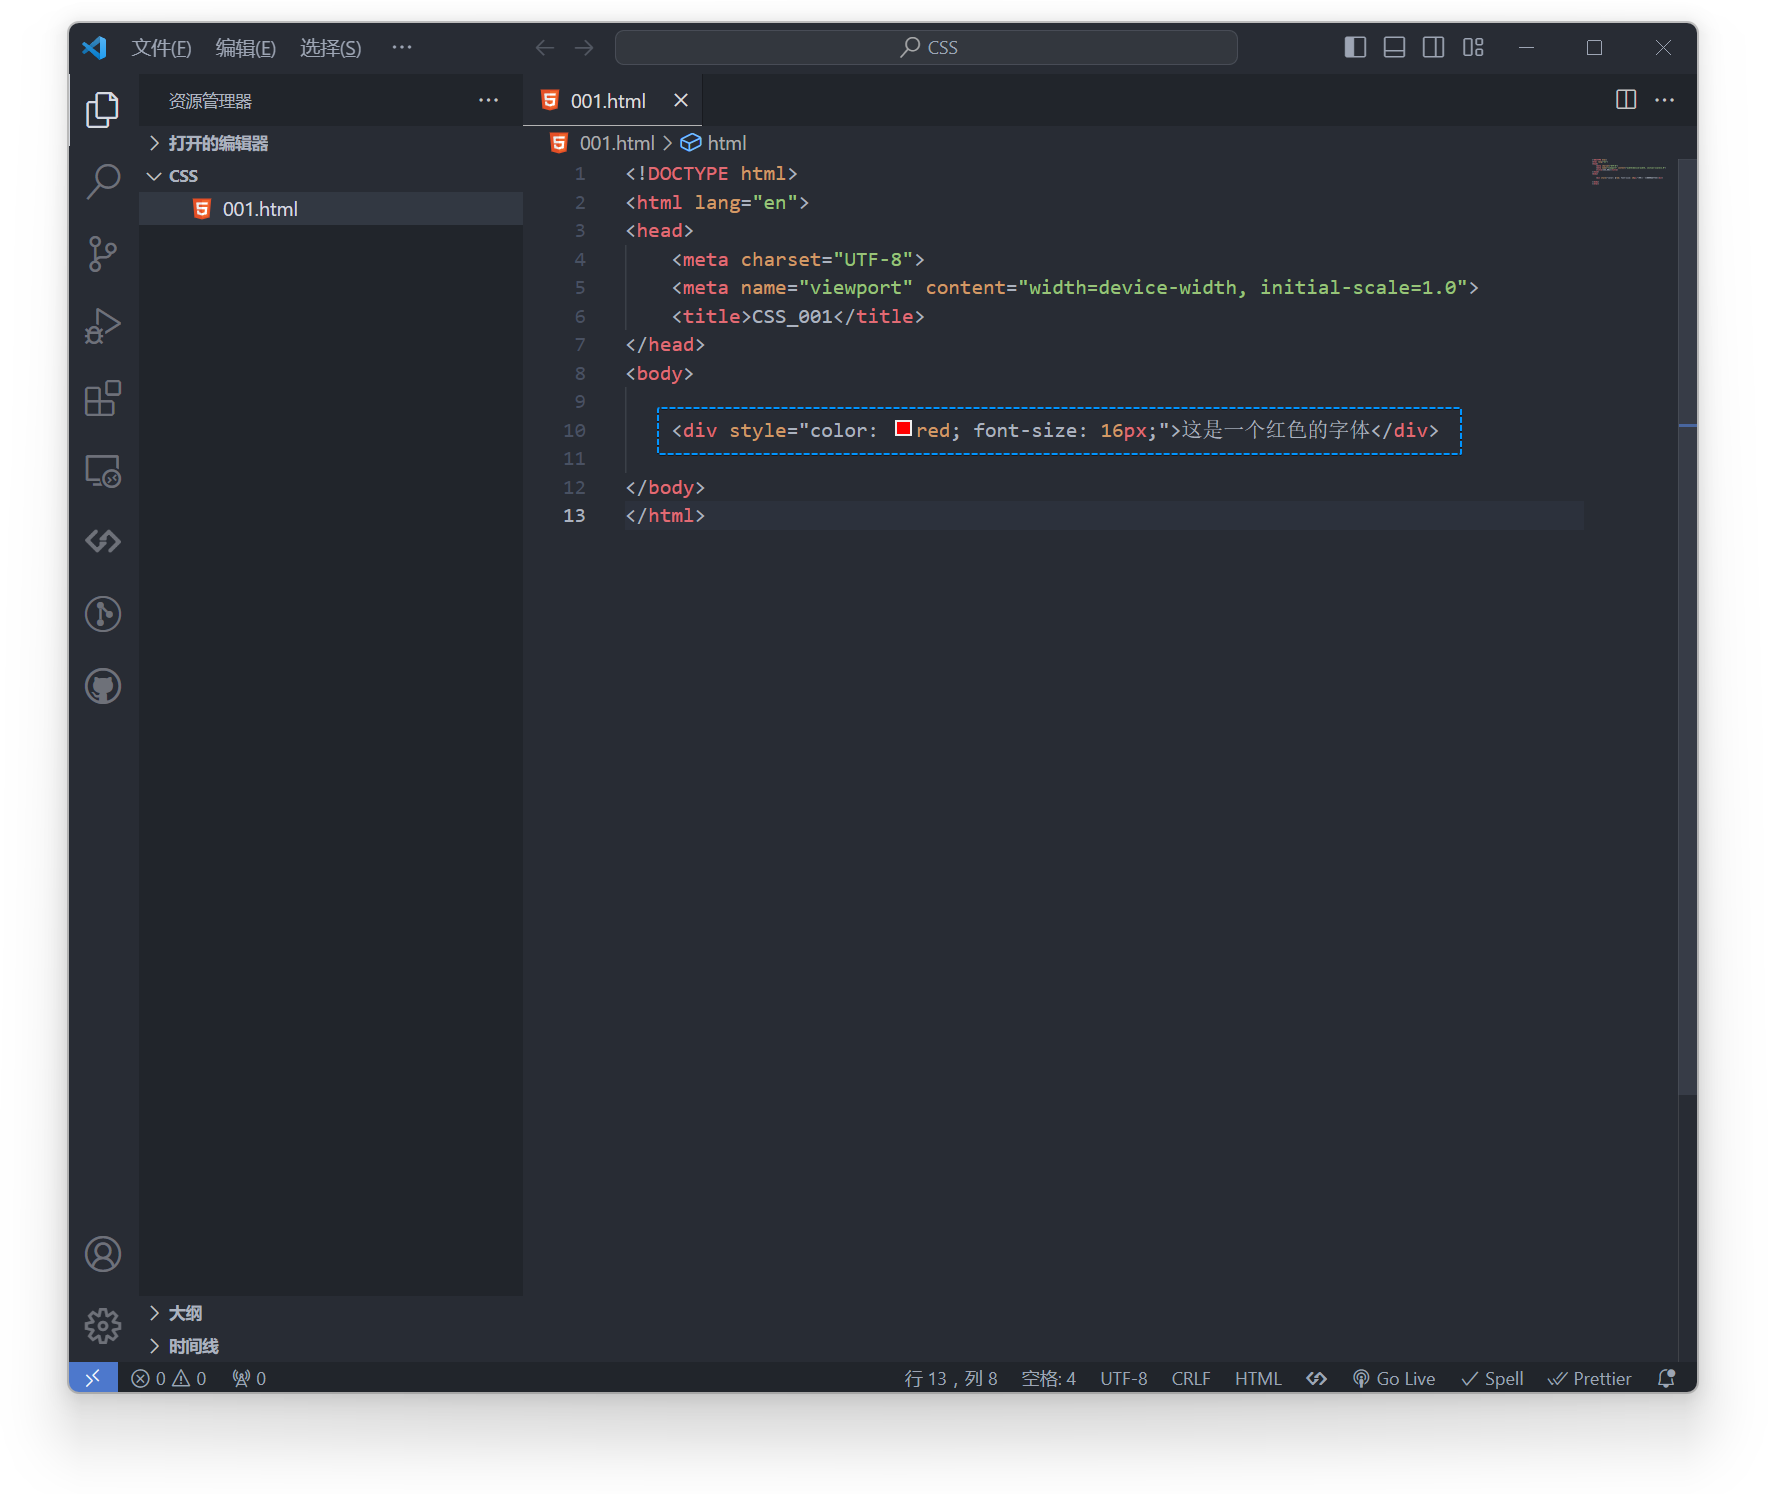Toggle the secondary side bar layout button
Screen dimensions: 1768x1494
[x=1433, y=47]
